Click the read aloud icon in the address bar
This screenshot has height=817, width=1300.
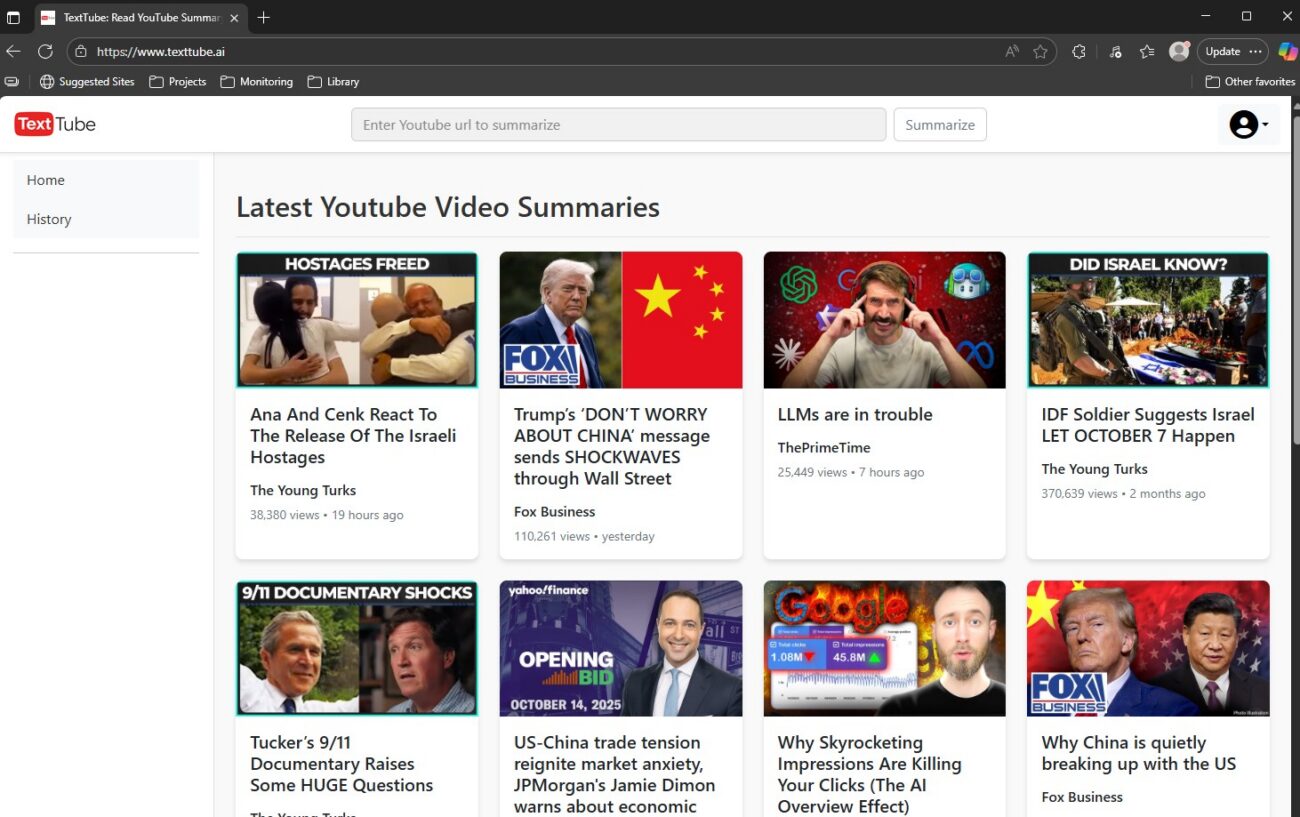[1012, 51]
